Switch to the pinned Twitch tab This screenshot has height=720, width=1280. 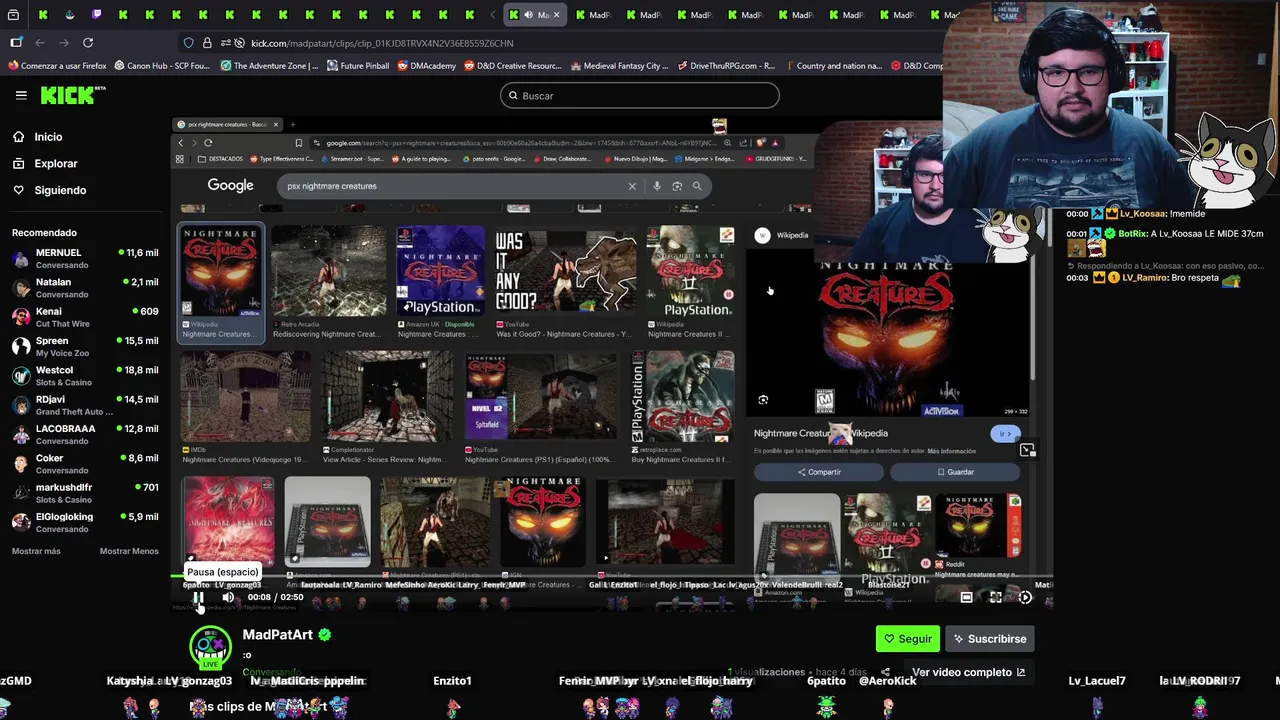pos(97,15)
